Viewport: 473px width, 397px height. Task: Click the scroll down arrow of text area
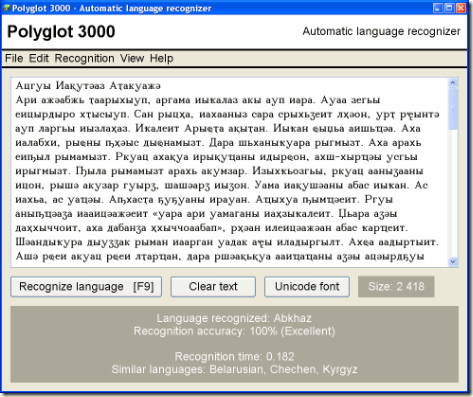453,262
